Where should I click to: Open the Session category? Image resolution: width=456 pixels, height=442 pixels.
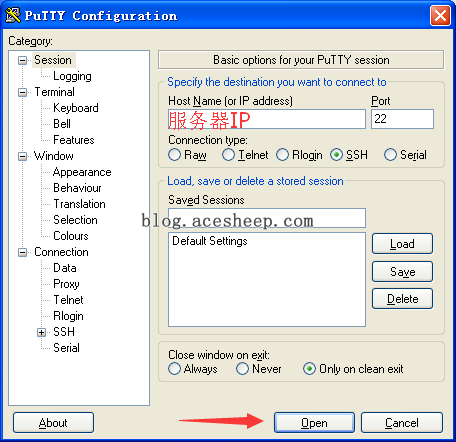click(53, 60)
